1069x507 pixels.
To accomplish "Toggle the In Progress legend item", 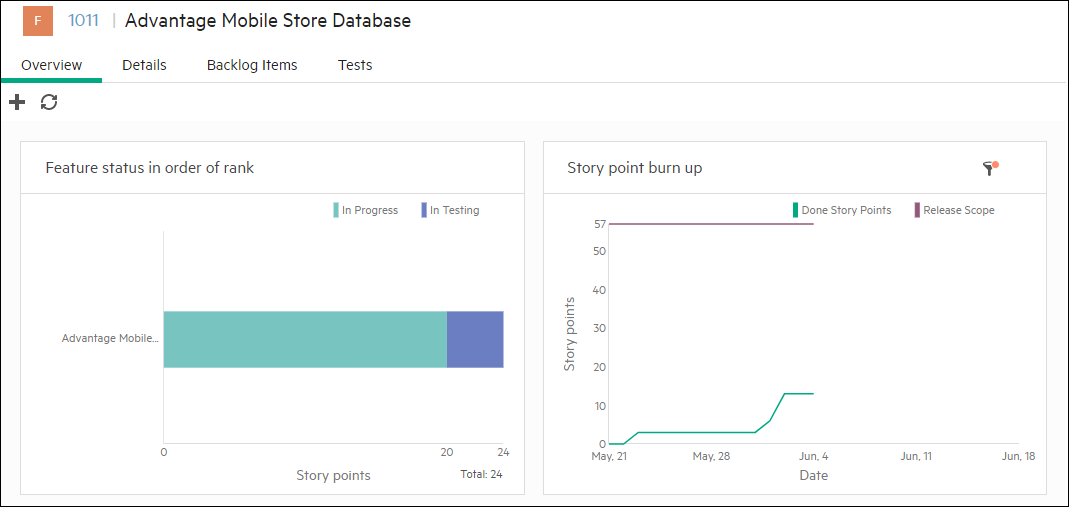I will 368,210.
